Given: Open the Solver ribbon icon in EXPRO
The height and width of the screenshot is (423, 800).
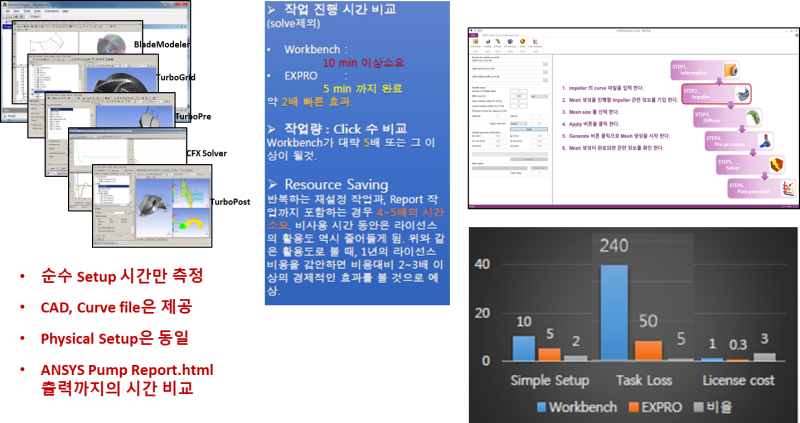Looking at the screenshot, I should [x=522, y=43].
